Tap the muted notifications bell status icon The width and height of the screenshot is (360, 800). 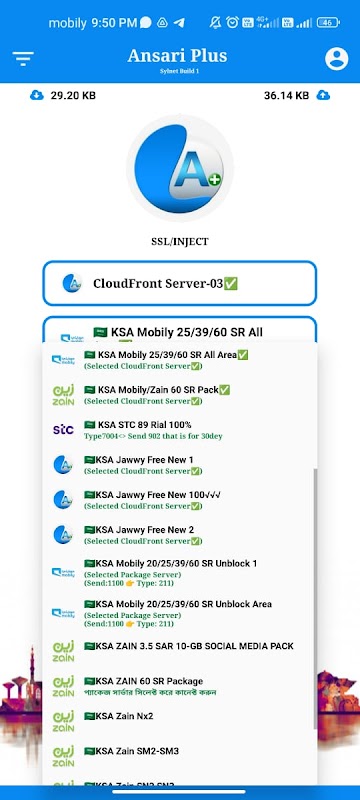[215, 22]
